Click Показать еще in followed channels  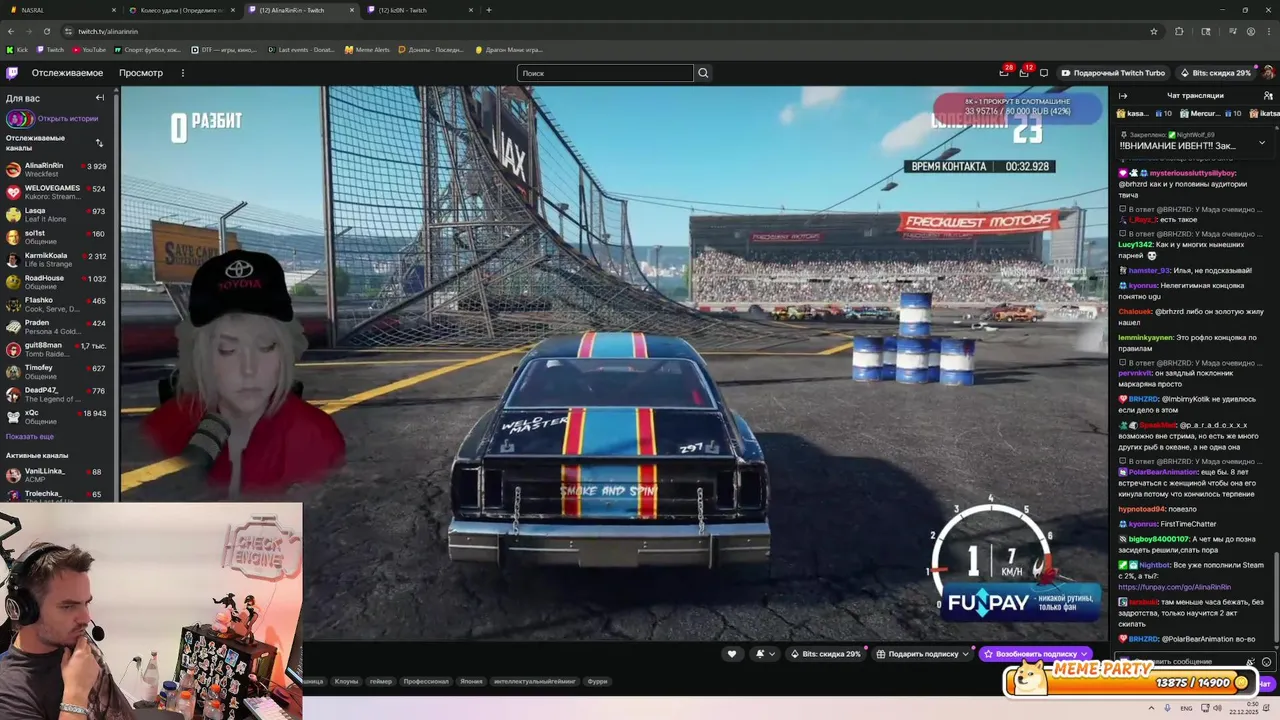(x=30, y=436)
